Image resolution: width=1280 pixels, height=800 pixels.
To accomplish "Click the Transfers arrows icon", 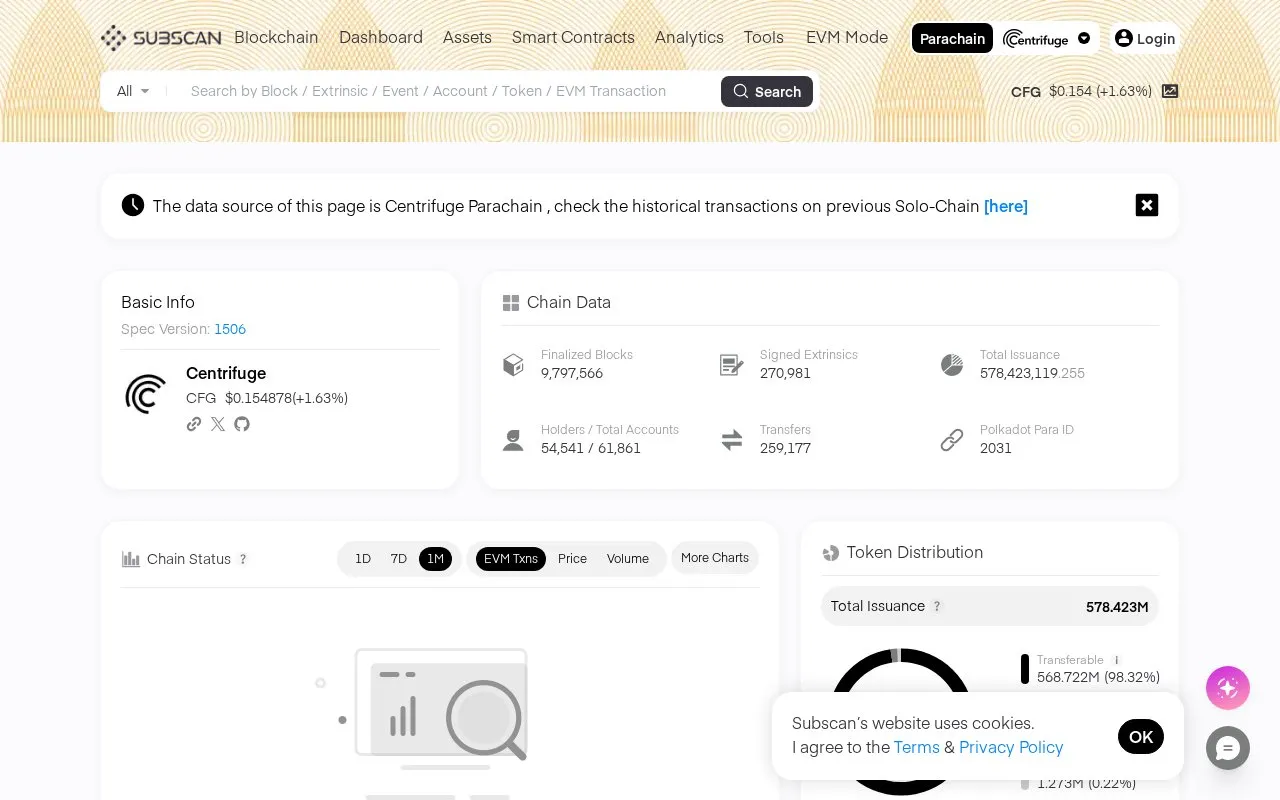I will (x=732, y=440).
